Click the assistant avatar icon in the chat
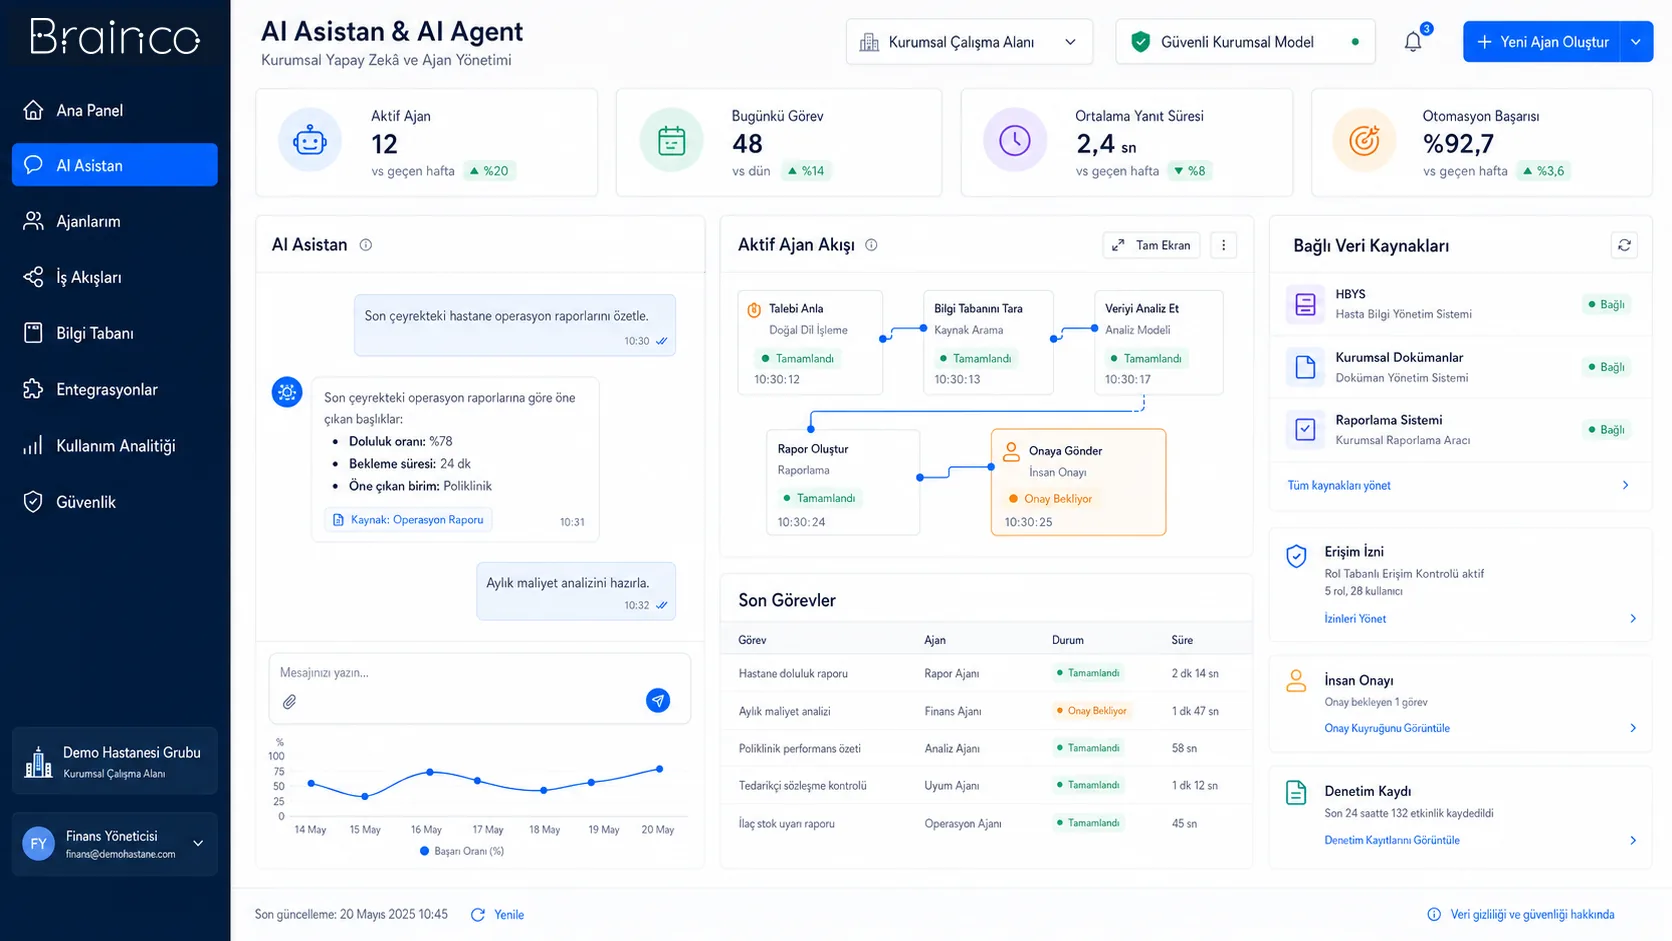The height and width of the screenshot is (941, 1672). pos(287,392)
